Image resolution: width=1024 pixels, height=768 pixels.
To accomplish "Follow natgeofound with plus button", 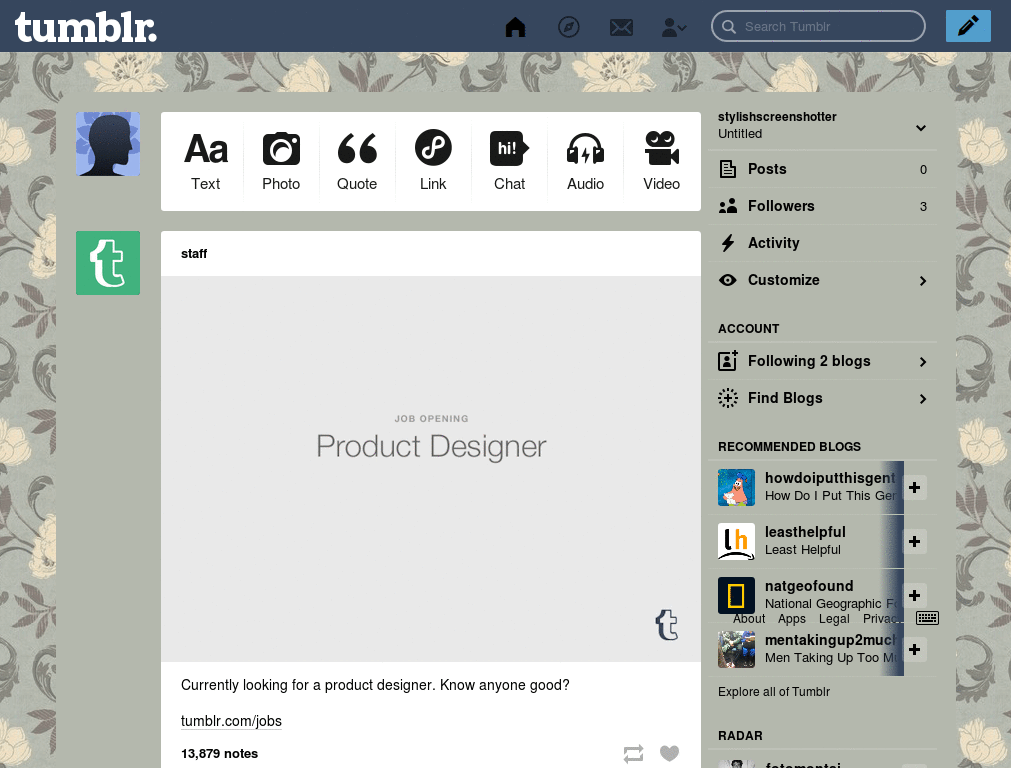I will click(914, 595).
